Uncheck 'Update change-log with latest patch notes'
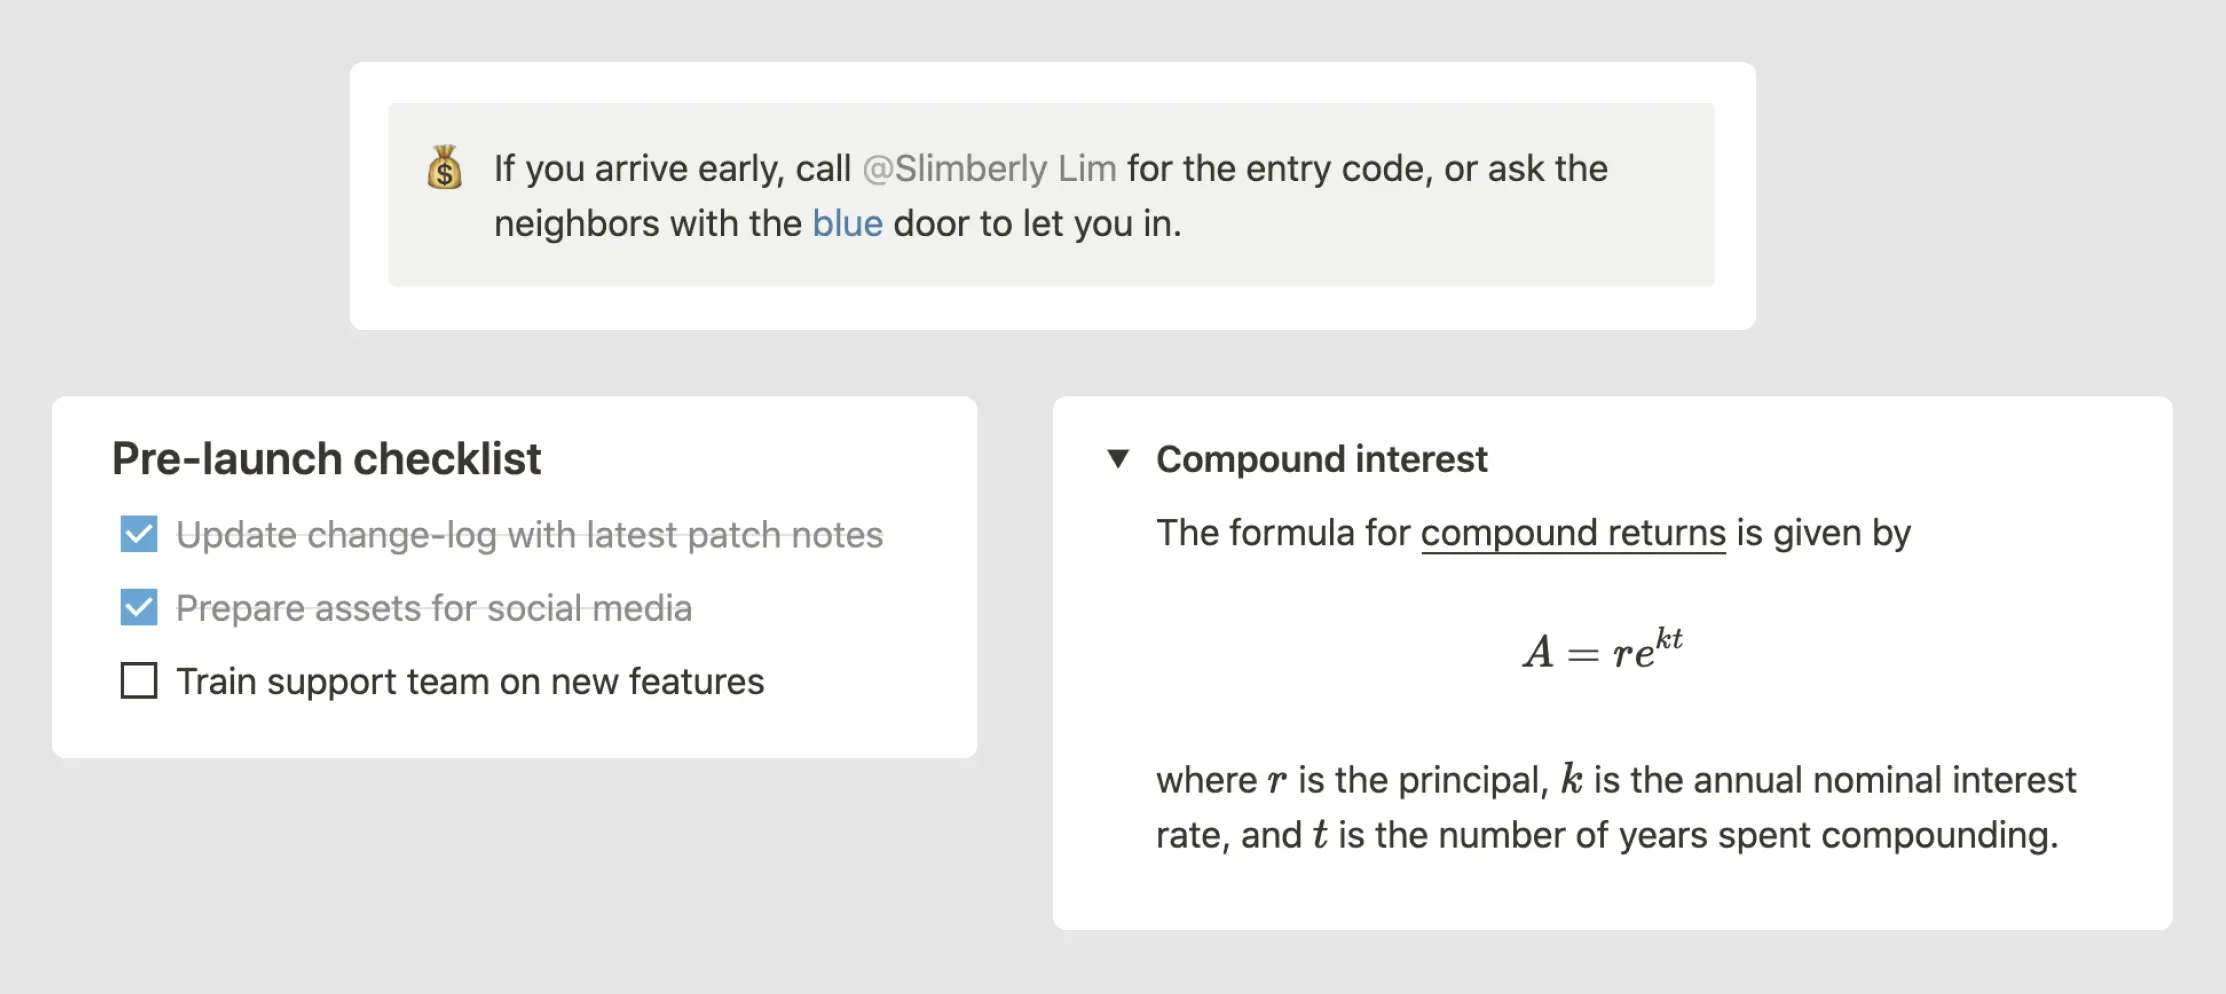 (139, 535)
